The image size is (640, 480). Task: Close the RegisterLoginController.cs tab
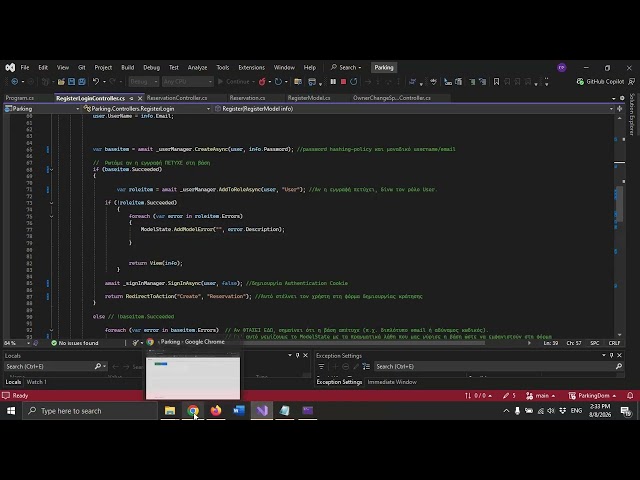coord(140,98)
